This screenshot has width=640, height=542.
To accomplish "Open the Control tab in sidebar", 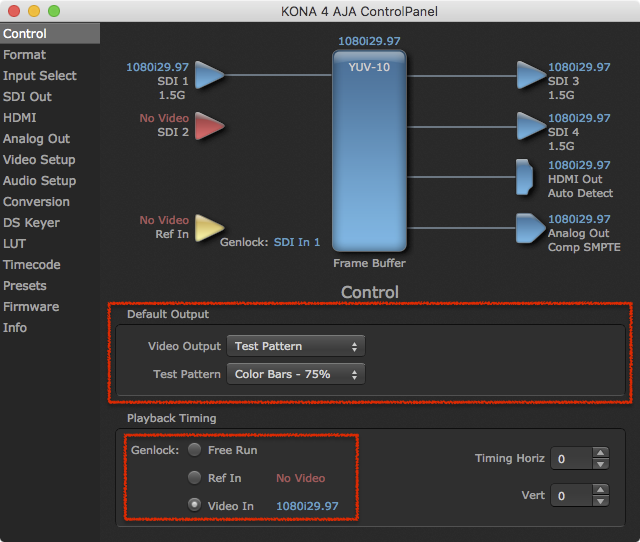I will pyautogui.click(x=50, y=33).
